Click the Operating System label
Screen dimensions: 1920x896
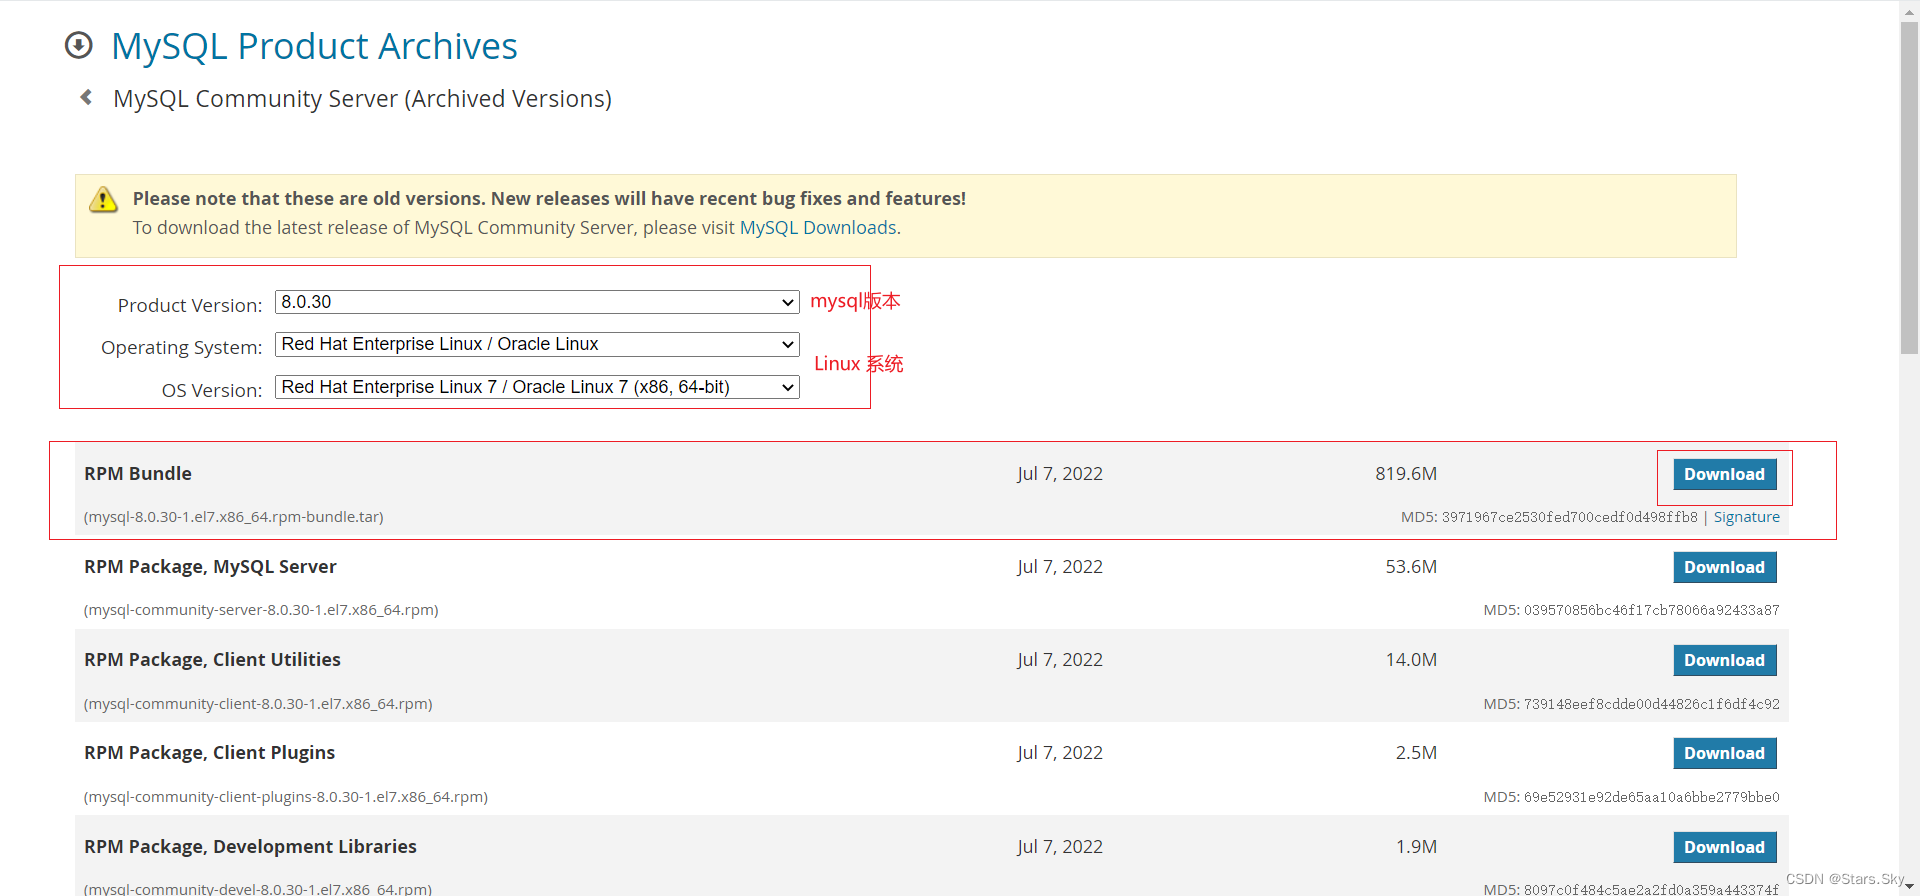(181, 348)
